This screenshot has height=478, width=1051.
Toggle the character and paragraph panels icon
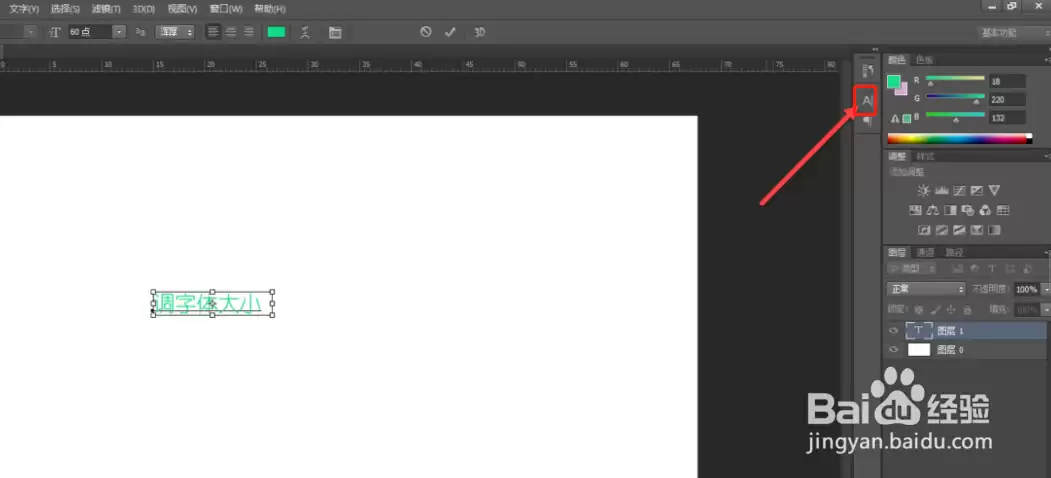pyautogui.click(x=335, y=32)
